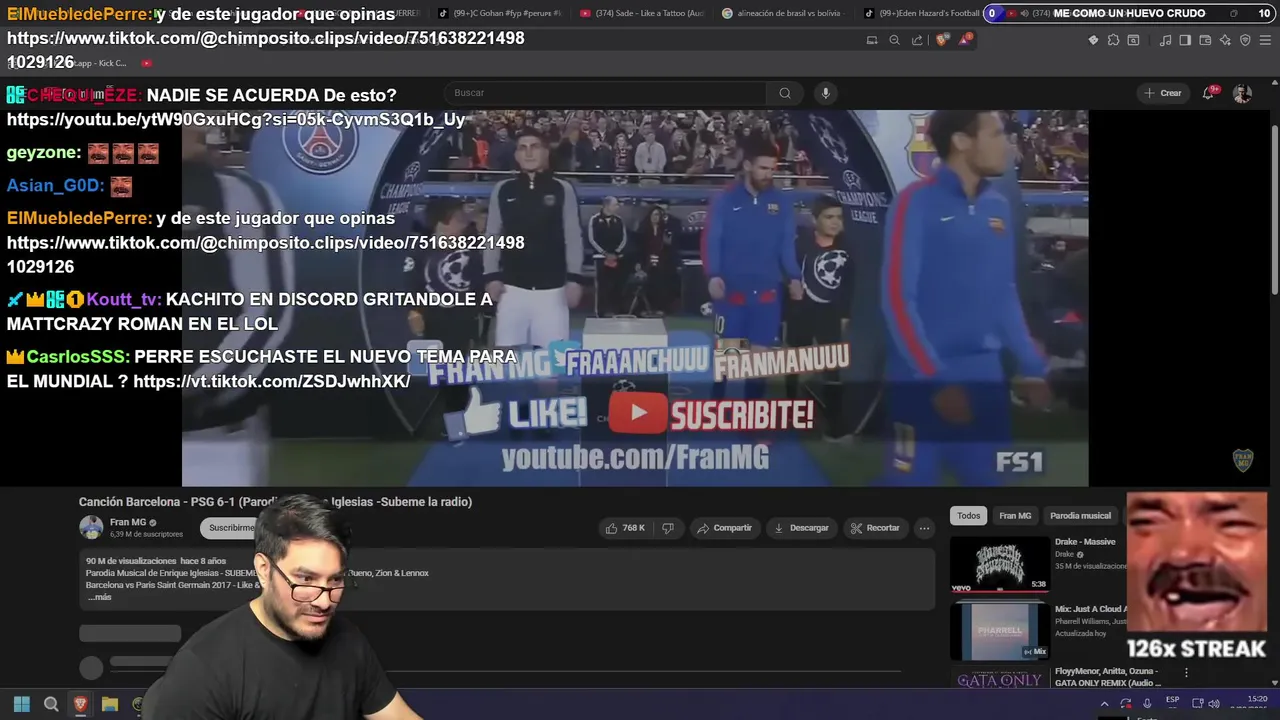This screenshot has width=1280, height=720.
Task: Open the ESP language indicator
Action: coord(1172,701)
